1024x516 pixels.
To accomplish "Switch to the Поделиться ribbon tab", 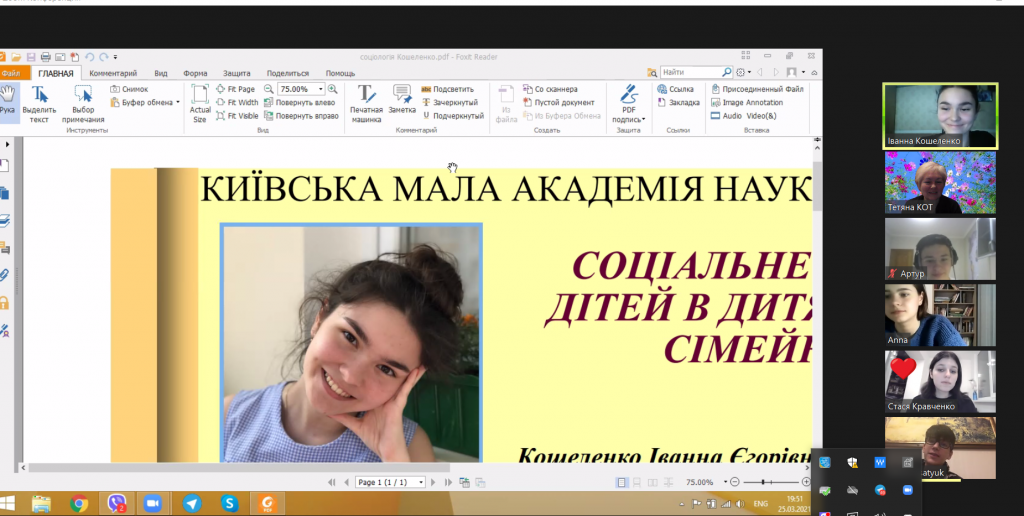I will [x=287, y=74].
